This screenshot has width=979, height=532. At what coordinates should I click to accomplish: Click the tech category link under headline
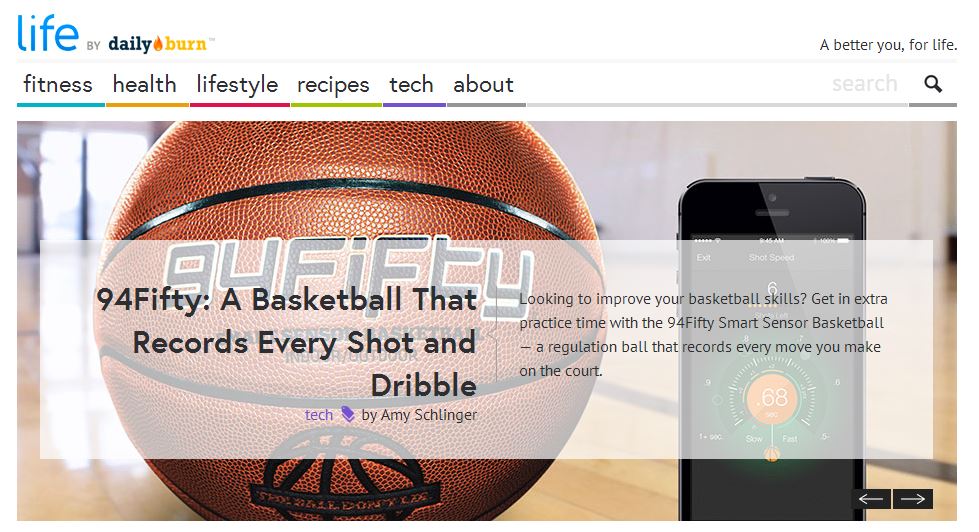tap(318, 415)
